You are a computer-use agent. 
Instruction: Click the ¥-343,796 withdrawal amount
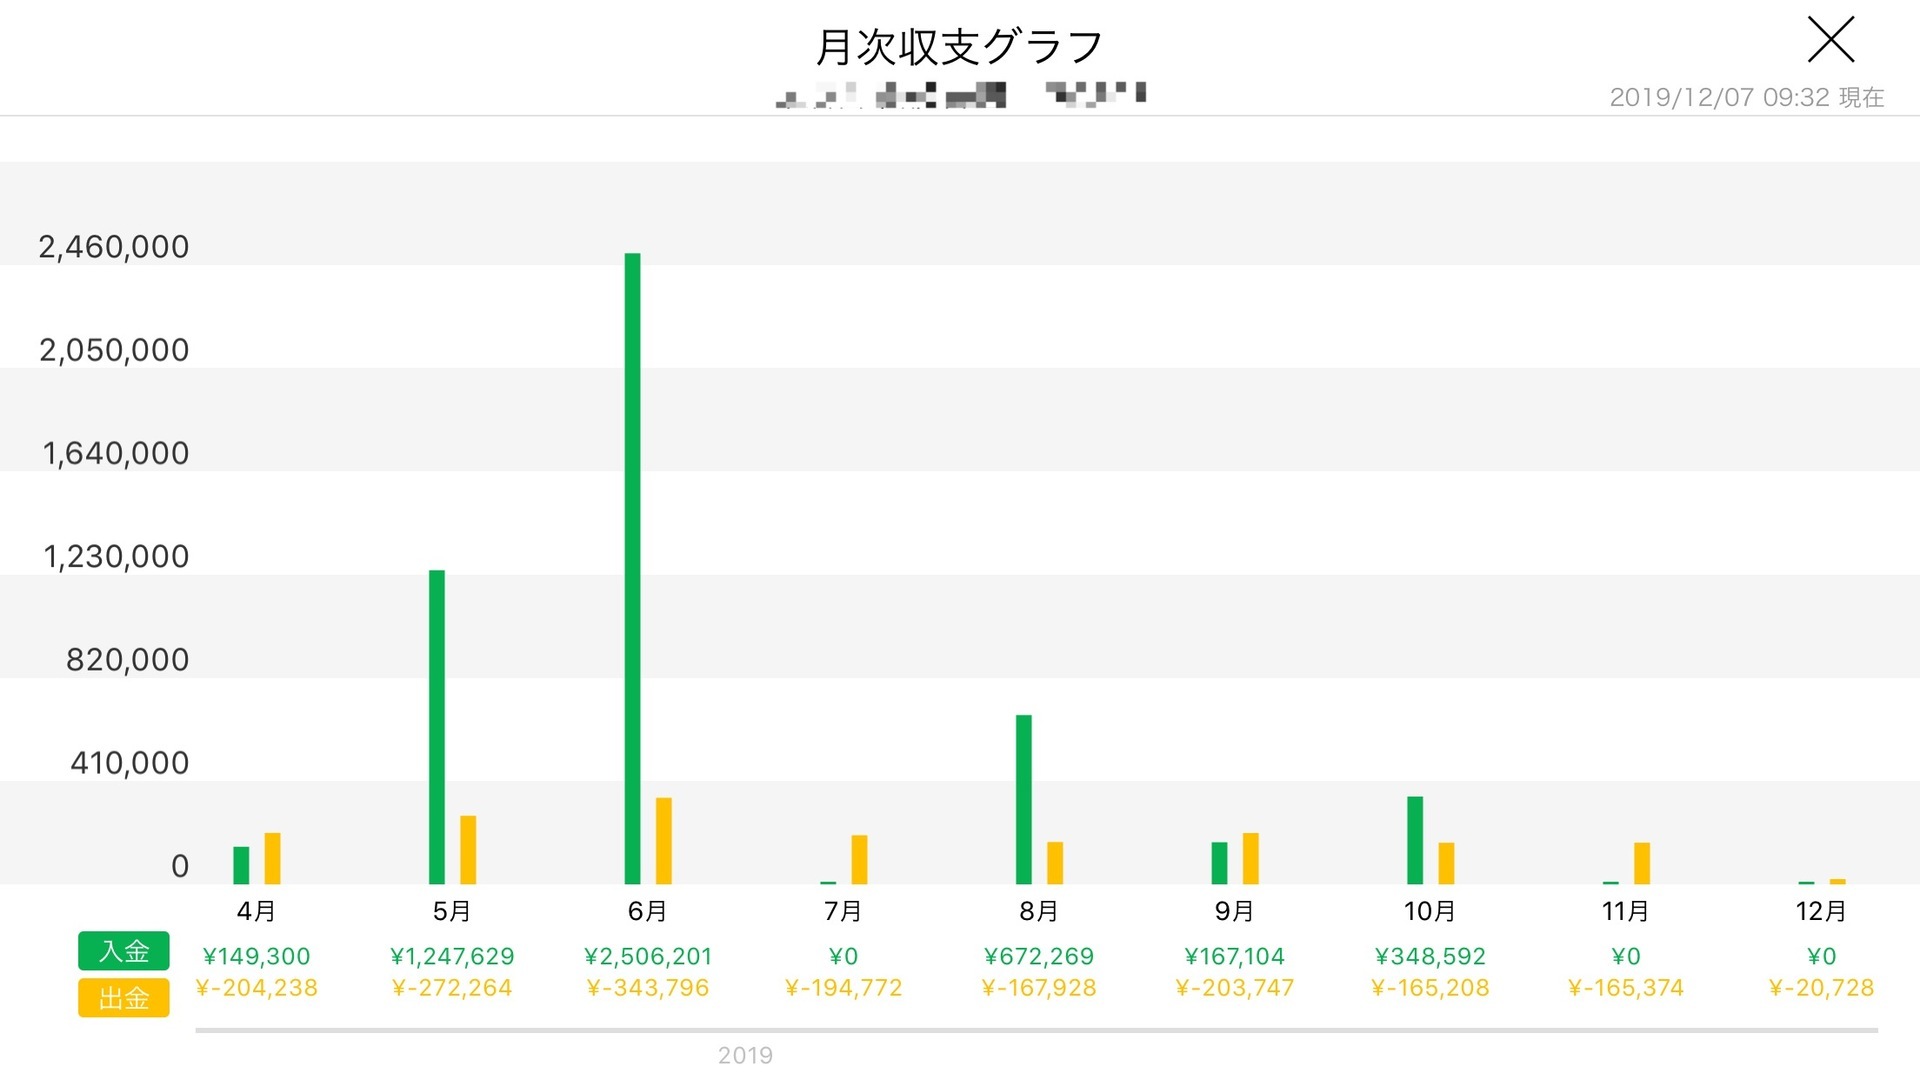coord(648,988)
